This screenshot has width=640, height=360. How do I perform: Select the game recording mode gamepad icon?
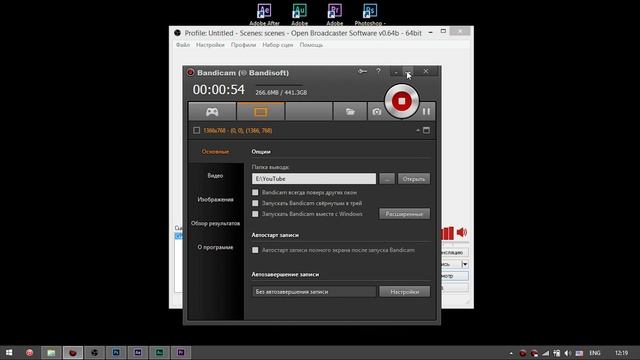pyautogui.click(x=212, y=111)
